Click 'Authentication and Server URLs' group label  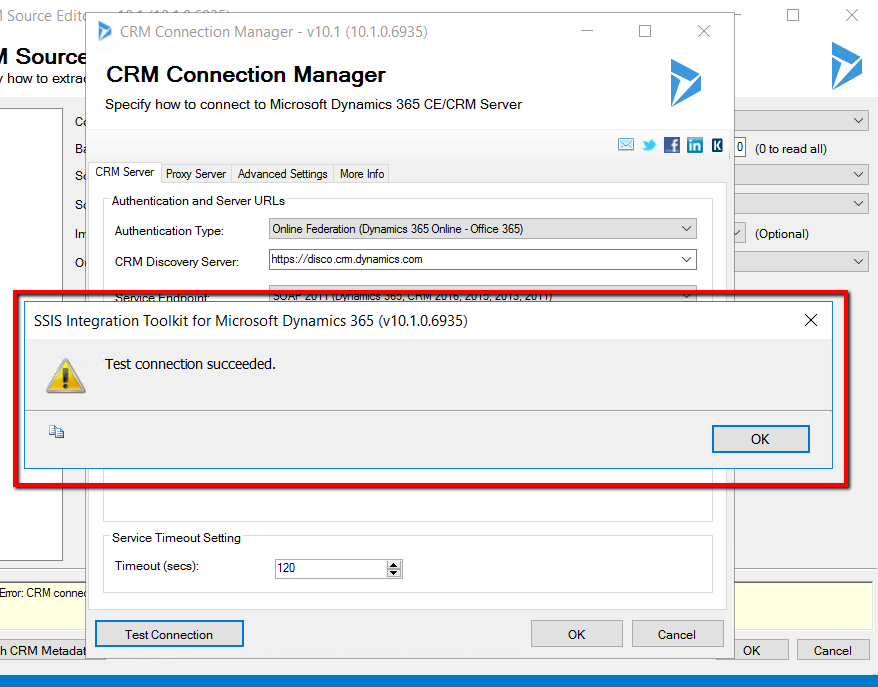pos(198,200)
